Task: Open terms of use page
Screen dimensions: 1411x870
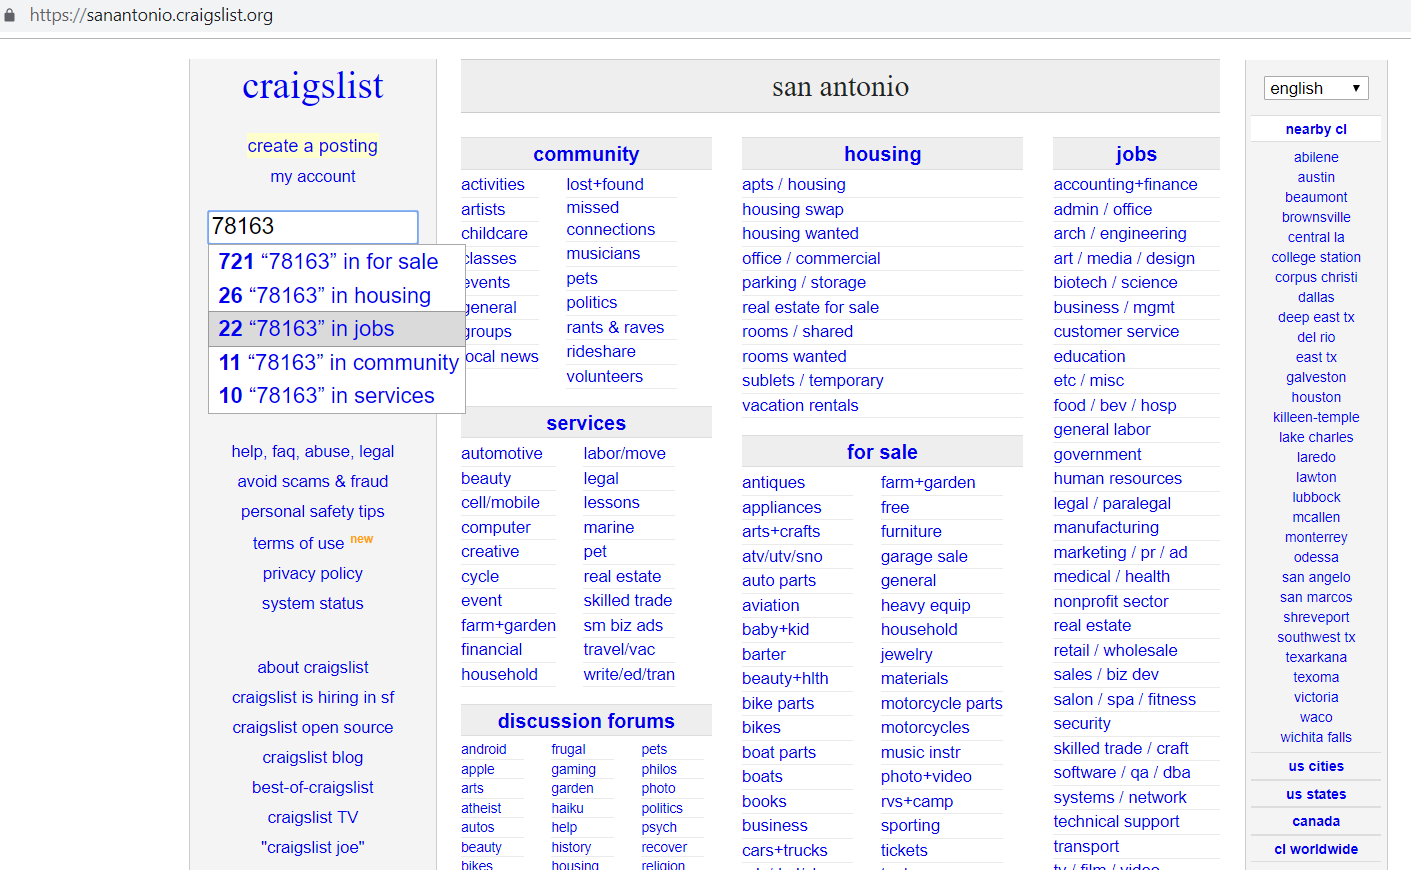Action: point(298,543)
